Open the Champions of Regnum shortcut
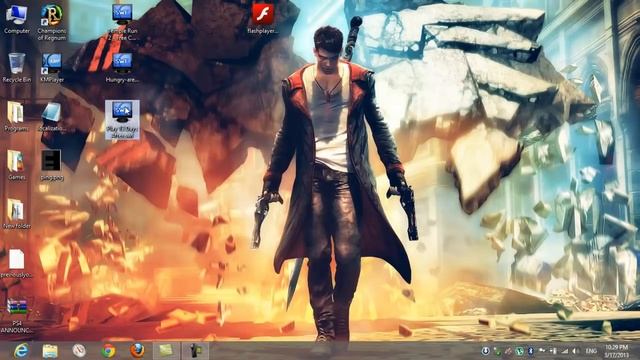The image size is (640, 360). pos(52,22)
